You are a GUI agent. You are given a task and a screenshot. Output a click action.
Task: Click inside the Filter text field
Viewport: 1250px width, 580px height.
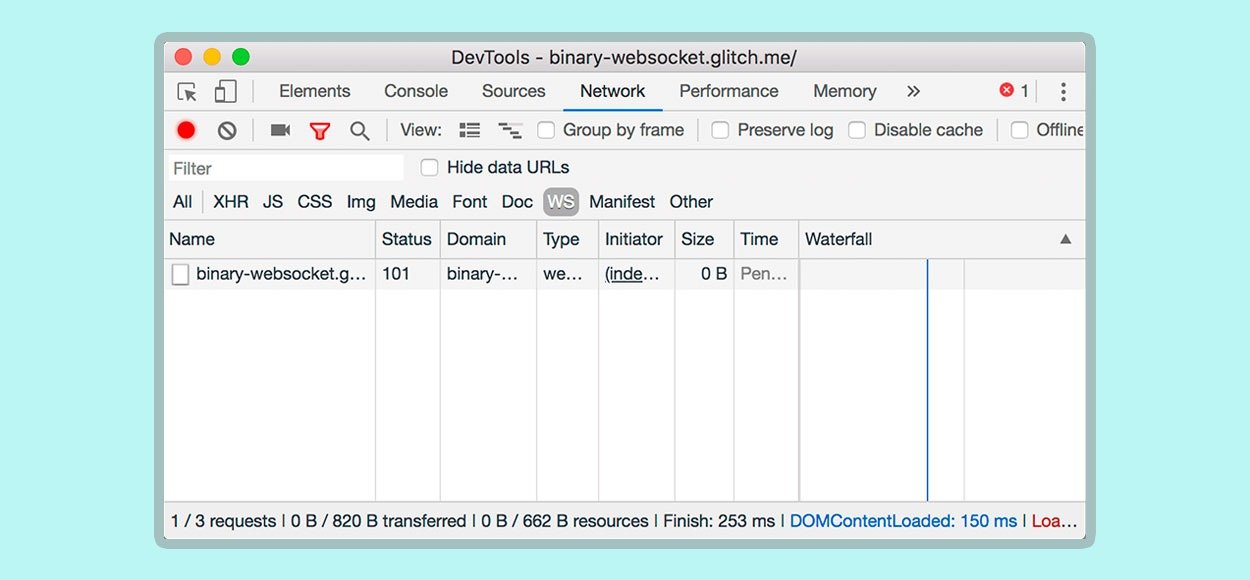tap(284, 168)
